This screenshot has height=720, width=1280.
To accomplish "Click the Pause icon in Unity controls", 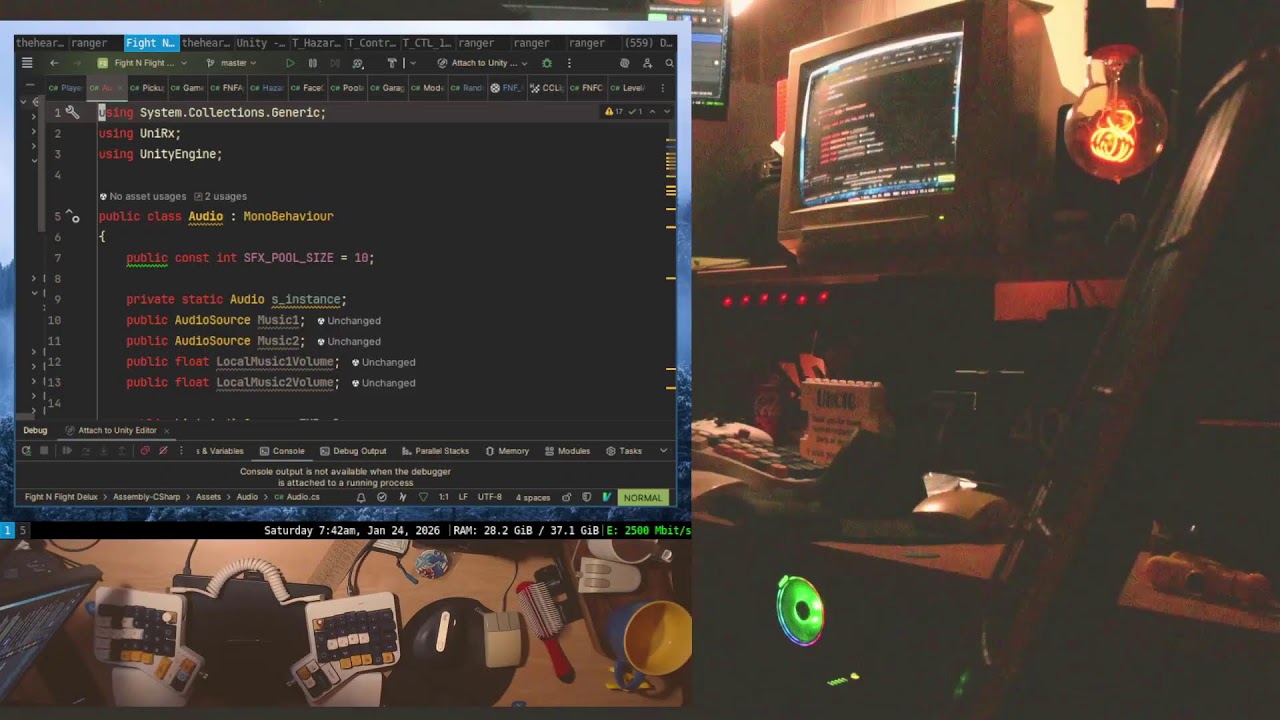I will [313, 63].
